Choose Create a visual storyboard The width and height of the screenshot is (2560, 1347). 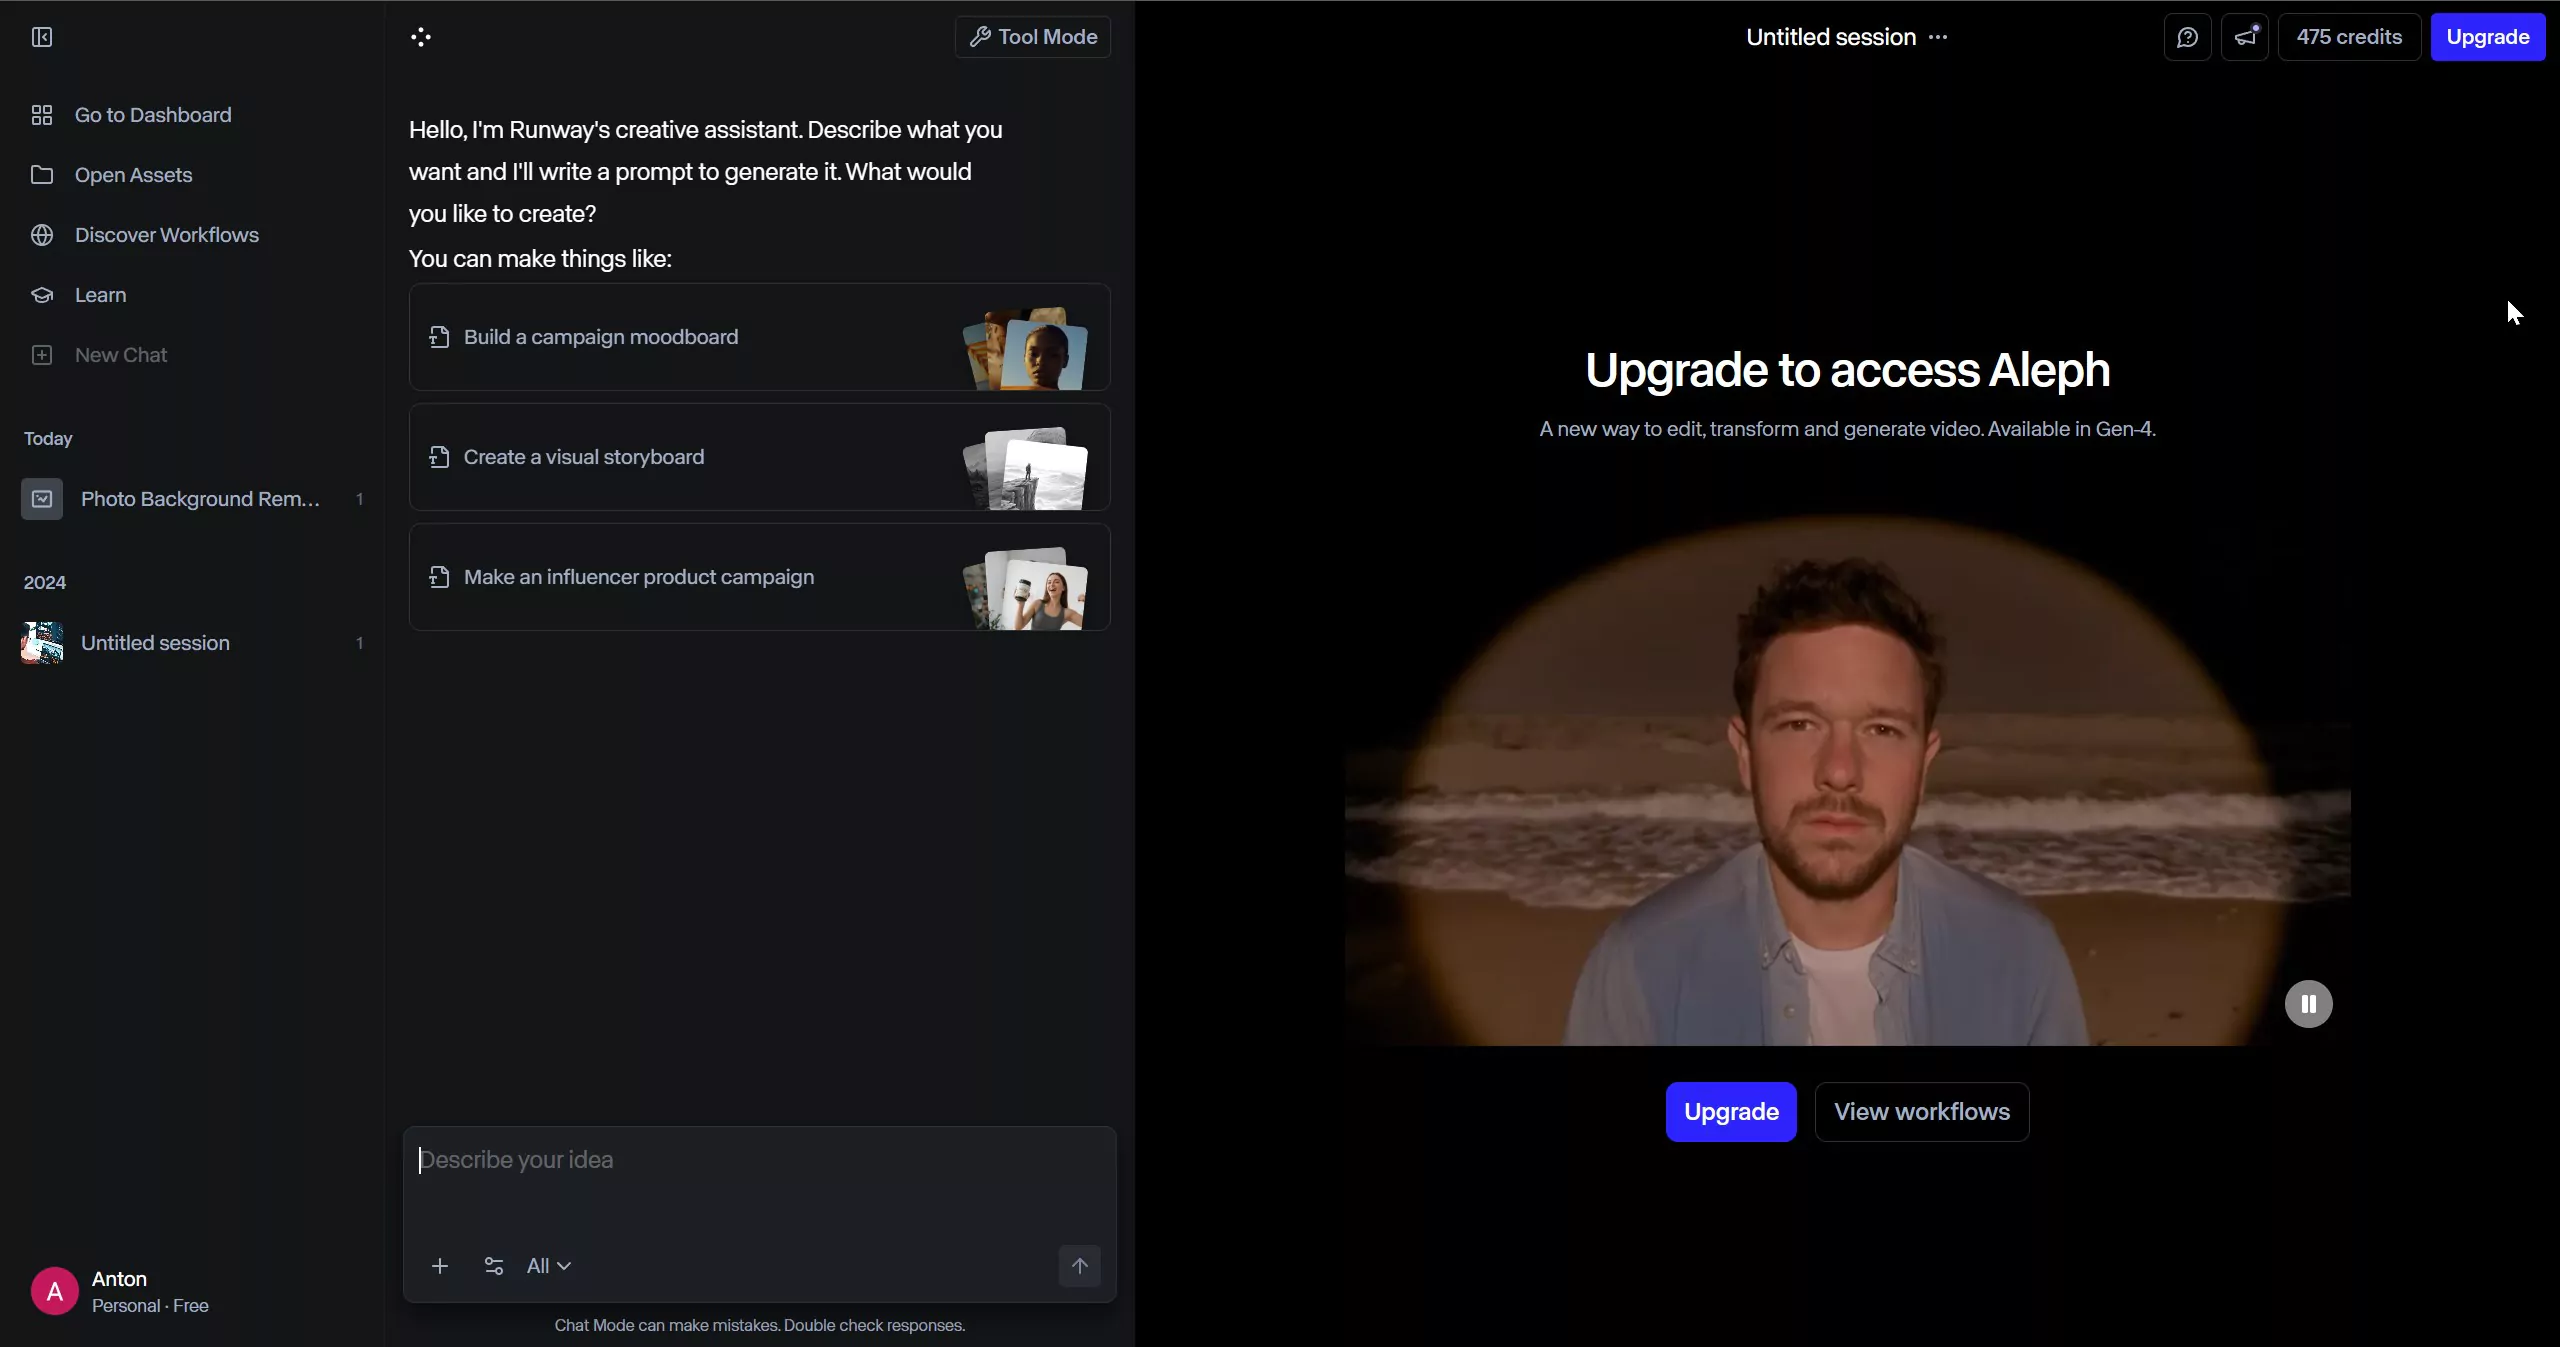(x=759, y=457)
